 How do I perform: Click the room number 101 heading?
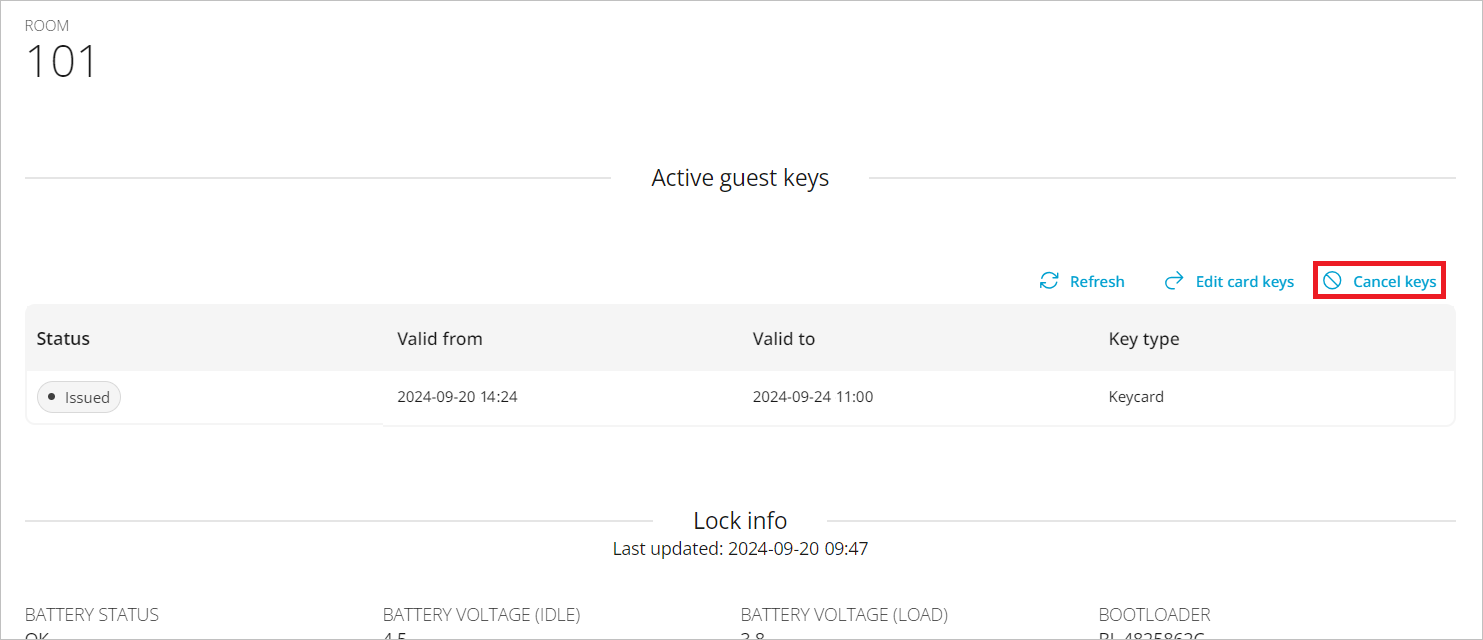coord(61,62)
